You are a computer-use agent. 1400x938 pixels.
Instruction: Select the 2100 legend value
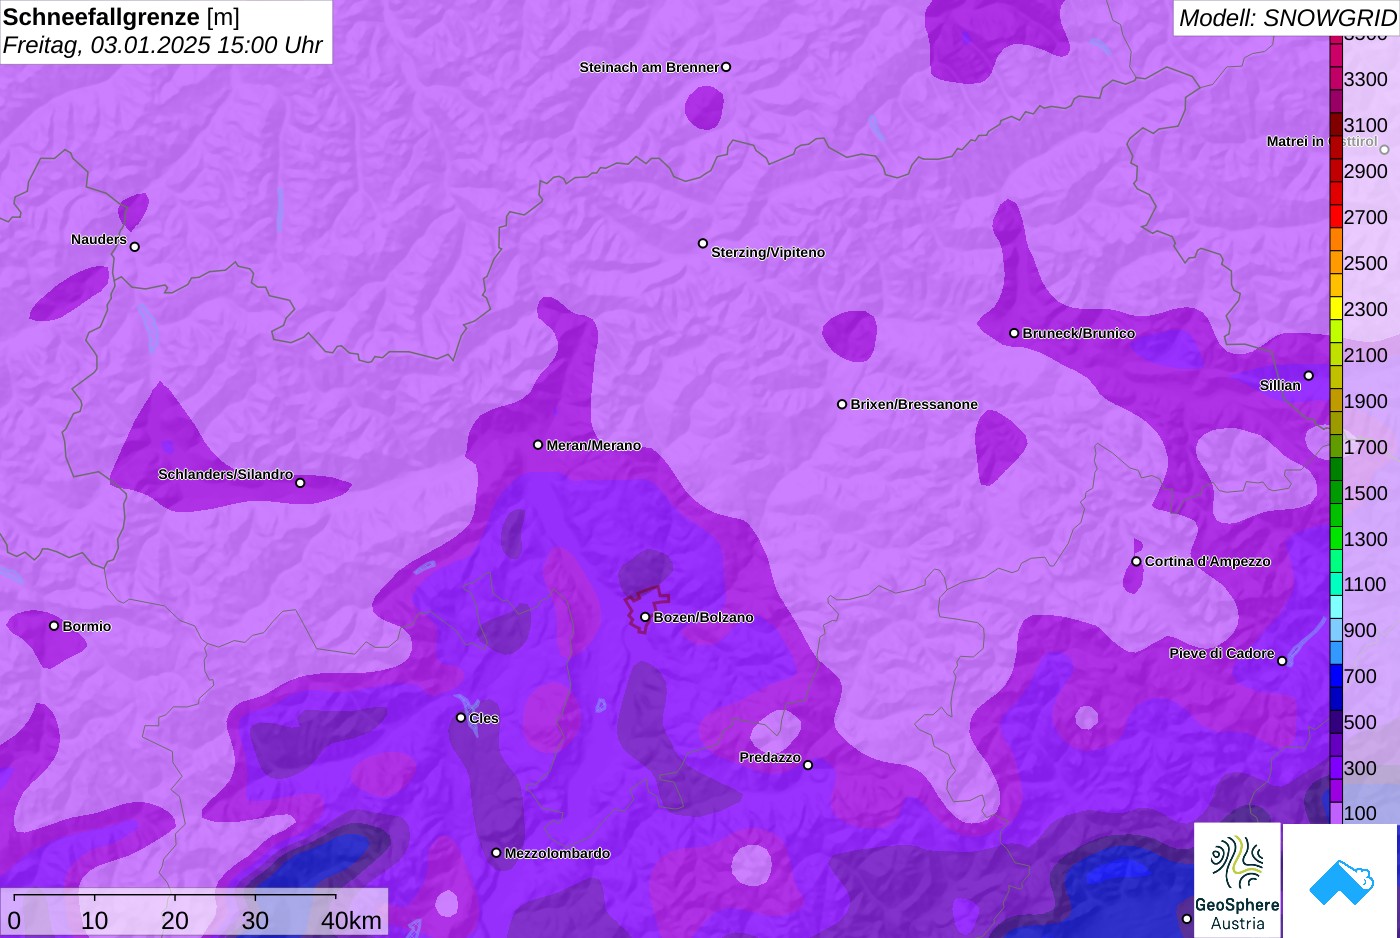(x=1366, y=355)
